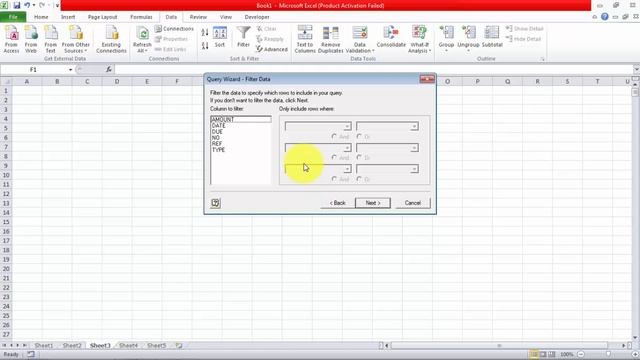640x360 pixels.
Task: Open the File tab
Action: tap(13, 17)
